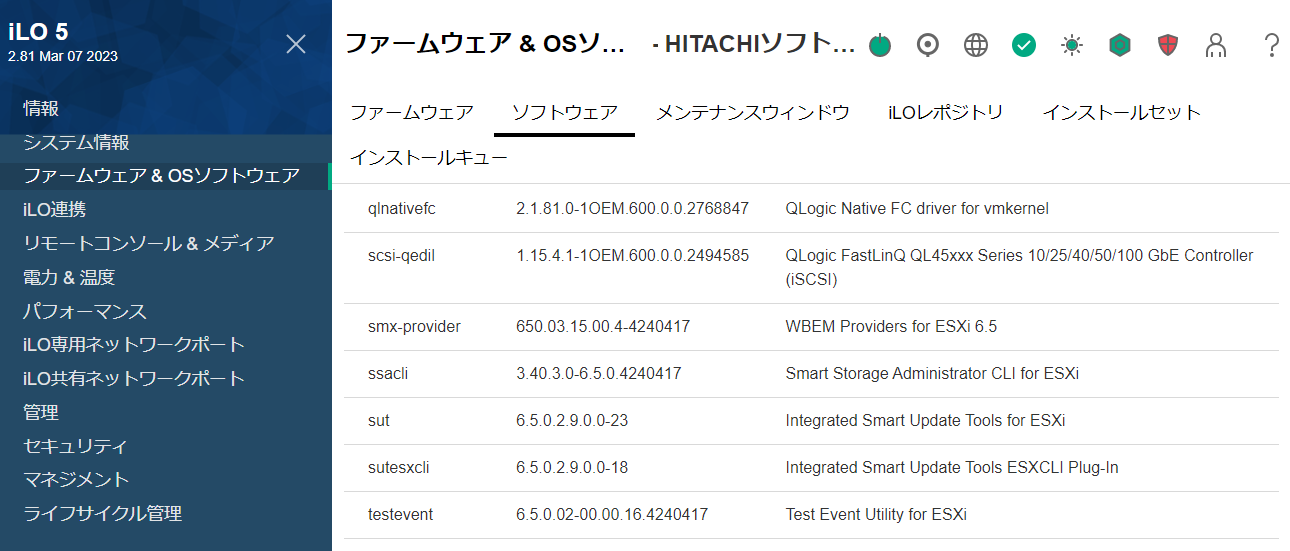Viewport: 1290px width, 551px height.
Task: Click version 6.5.0.2.9.0.0-18
Action: click(x=572, y=467)
